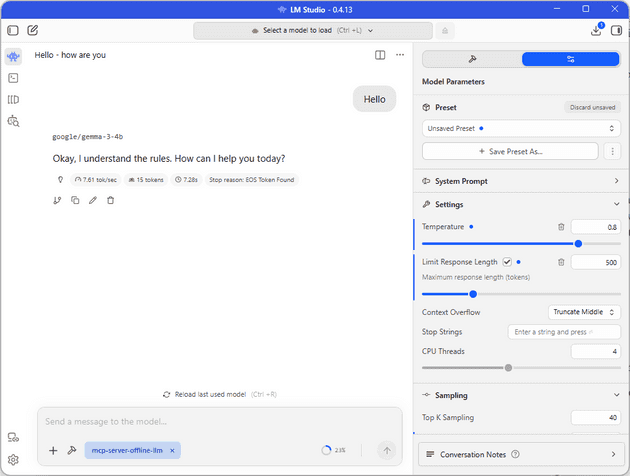The image size is (630, 476).
Task: Reset Limit Response Length with trash icon
Action: point(561,262)
